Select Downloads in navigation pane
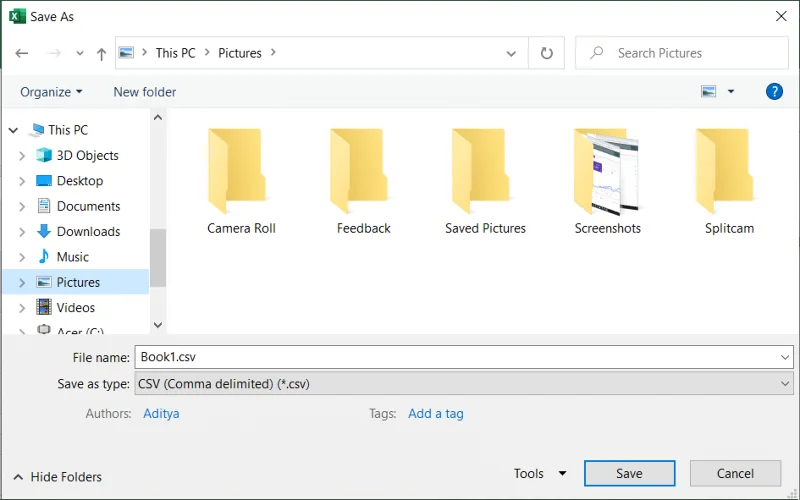The image size is (800, 500). point(88,231)
